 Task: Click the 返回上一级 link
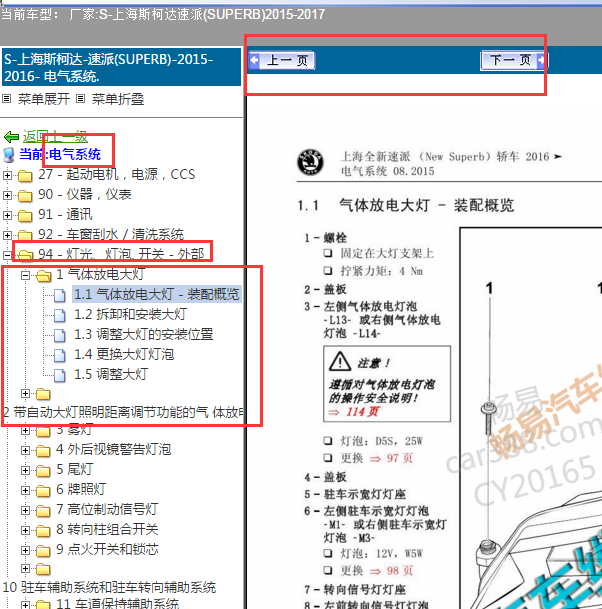click(55, 136)
